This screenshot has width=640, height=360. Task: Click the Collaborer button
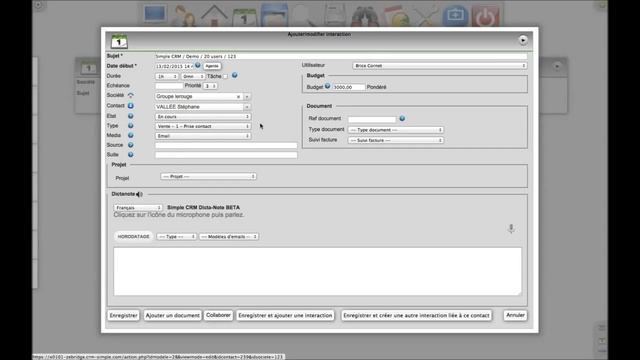coord(218,315)
